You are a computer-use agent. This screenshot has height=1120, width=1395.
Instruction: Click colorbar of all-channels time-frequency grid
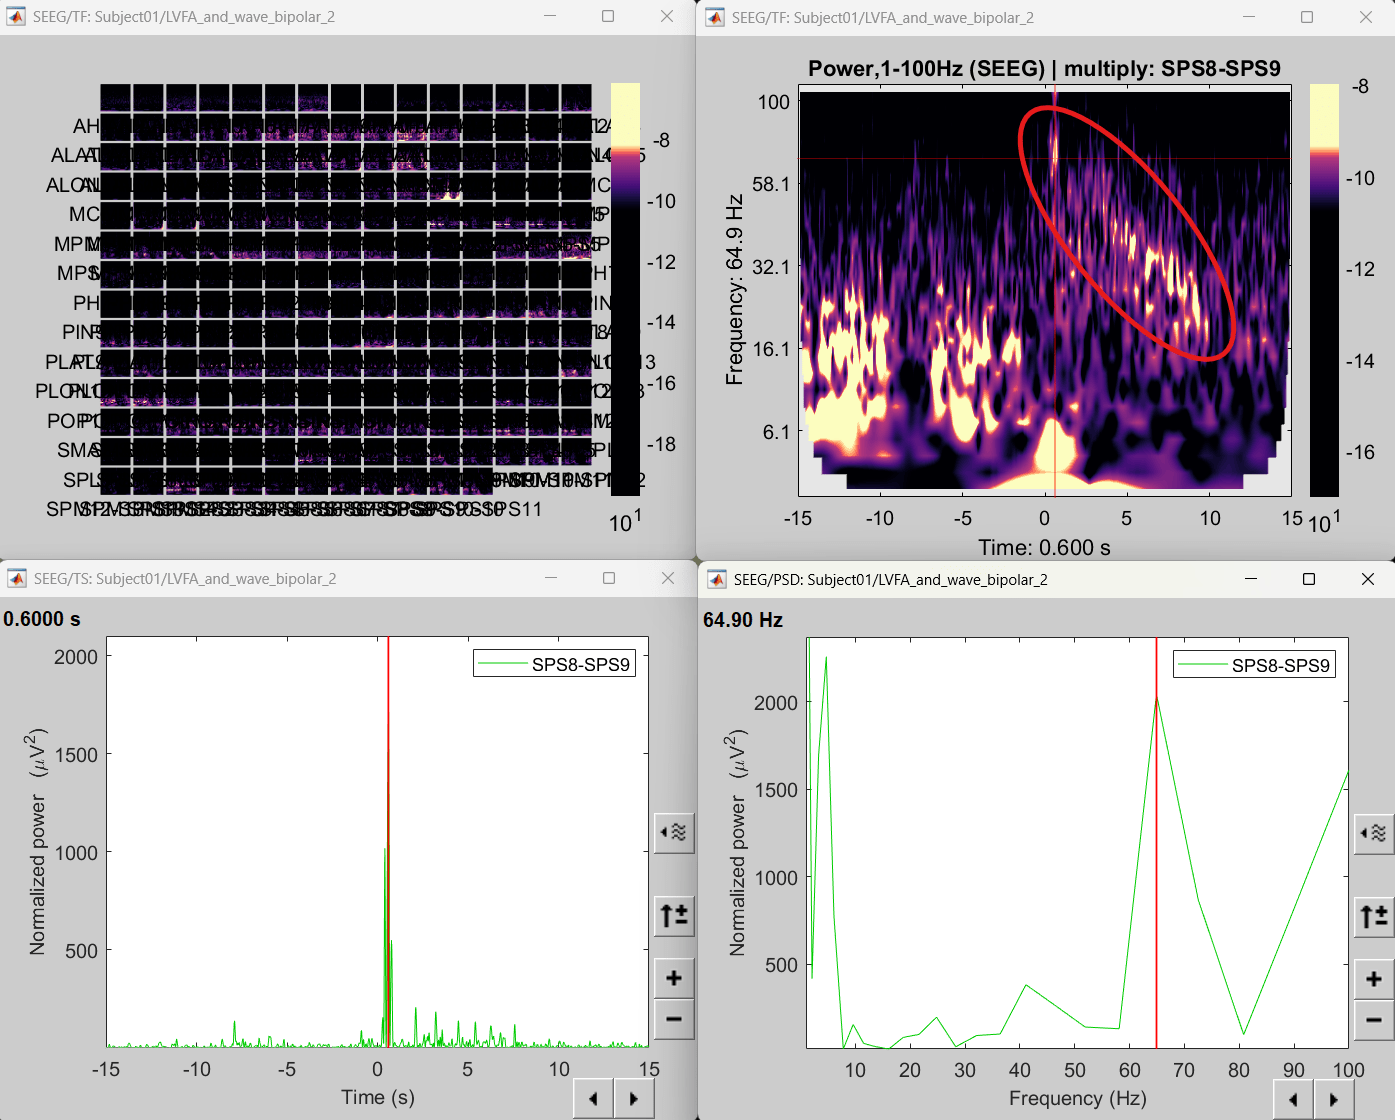point(625,290)
